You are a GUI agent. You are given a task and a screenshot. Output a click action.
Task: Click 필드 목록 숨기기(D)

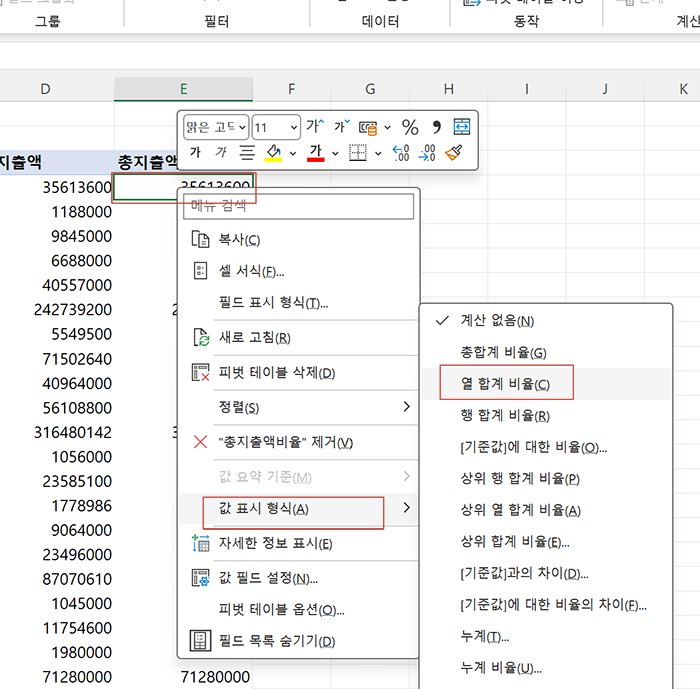coord(298,641)
